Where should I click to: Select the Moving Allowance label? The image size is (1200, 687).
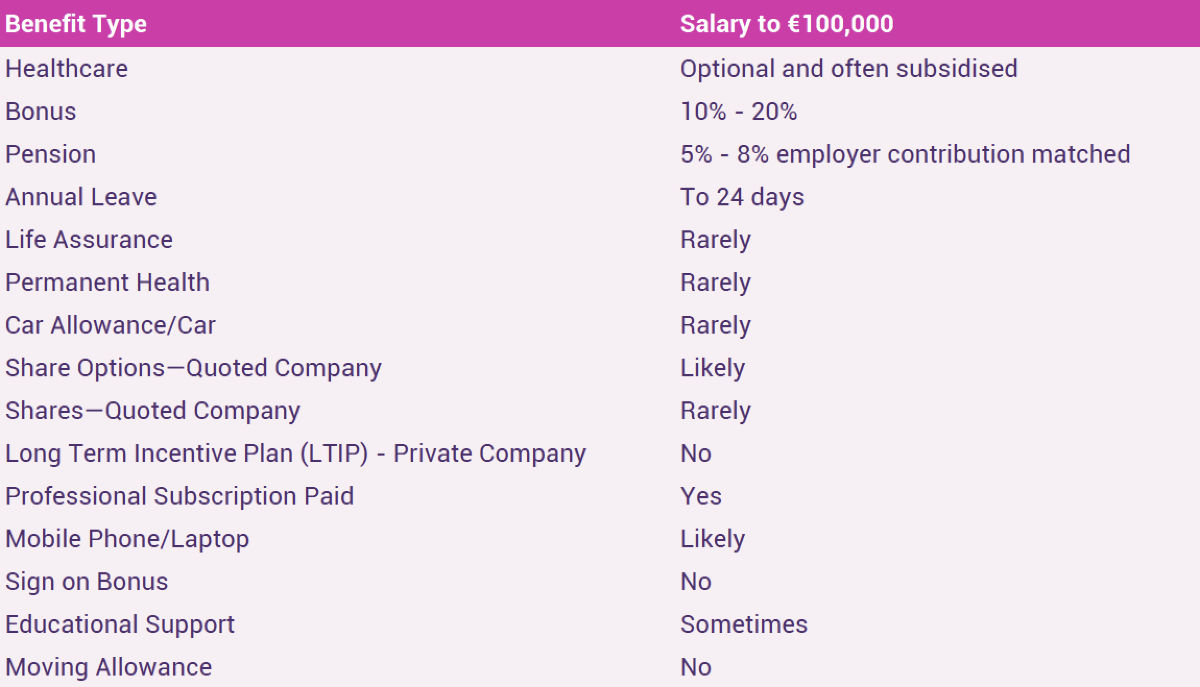pyautogui.click(x=109, y=667)
